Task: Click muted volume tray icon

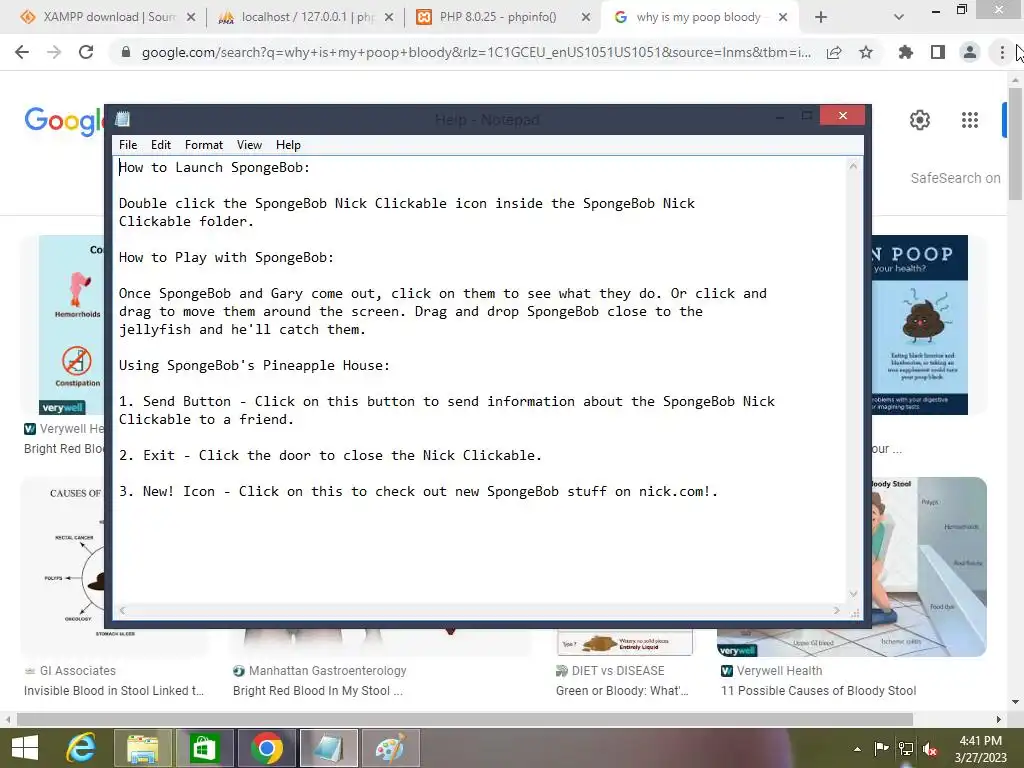Action: tap(930, 749)
